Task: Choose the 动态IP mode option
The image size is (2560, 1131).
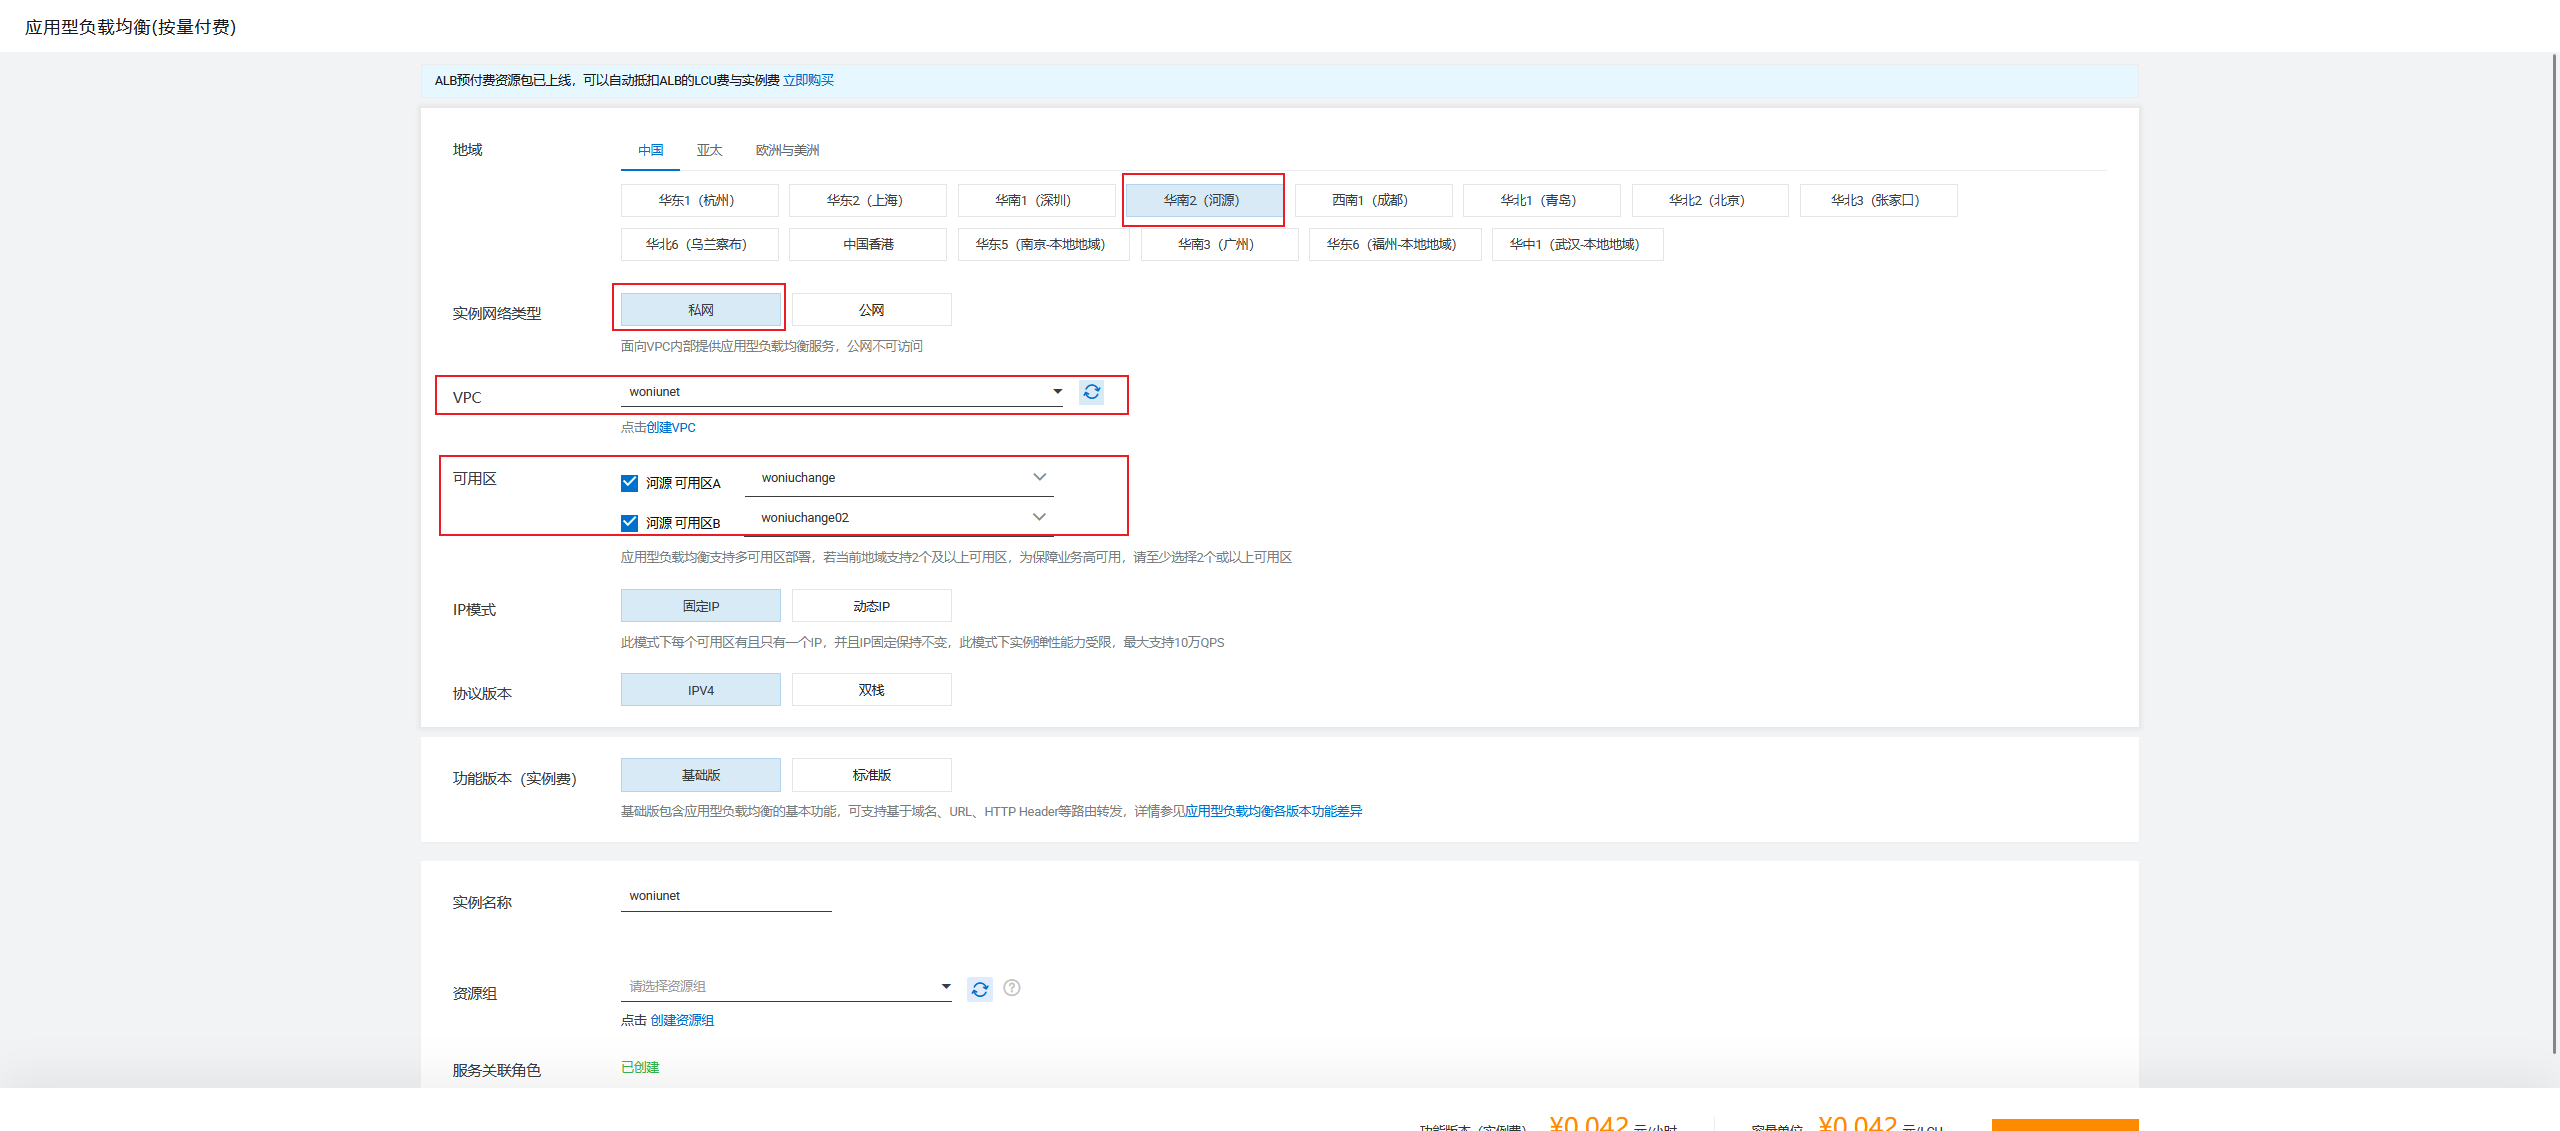Action: (871, 606)
